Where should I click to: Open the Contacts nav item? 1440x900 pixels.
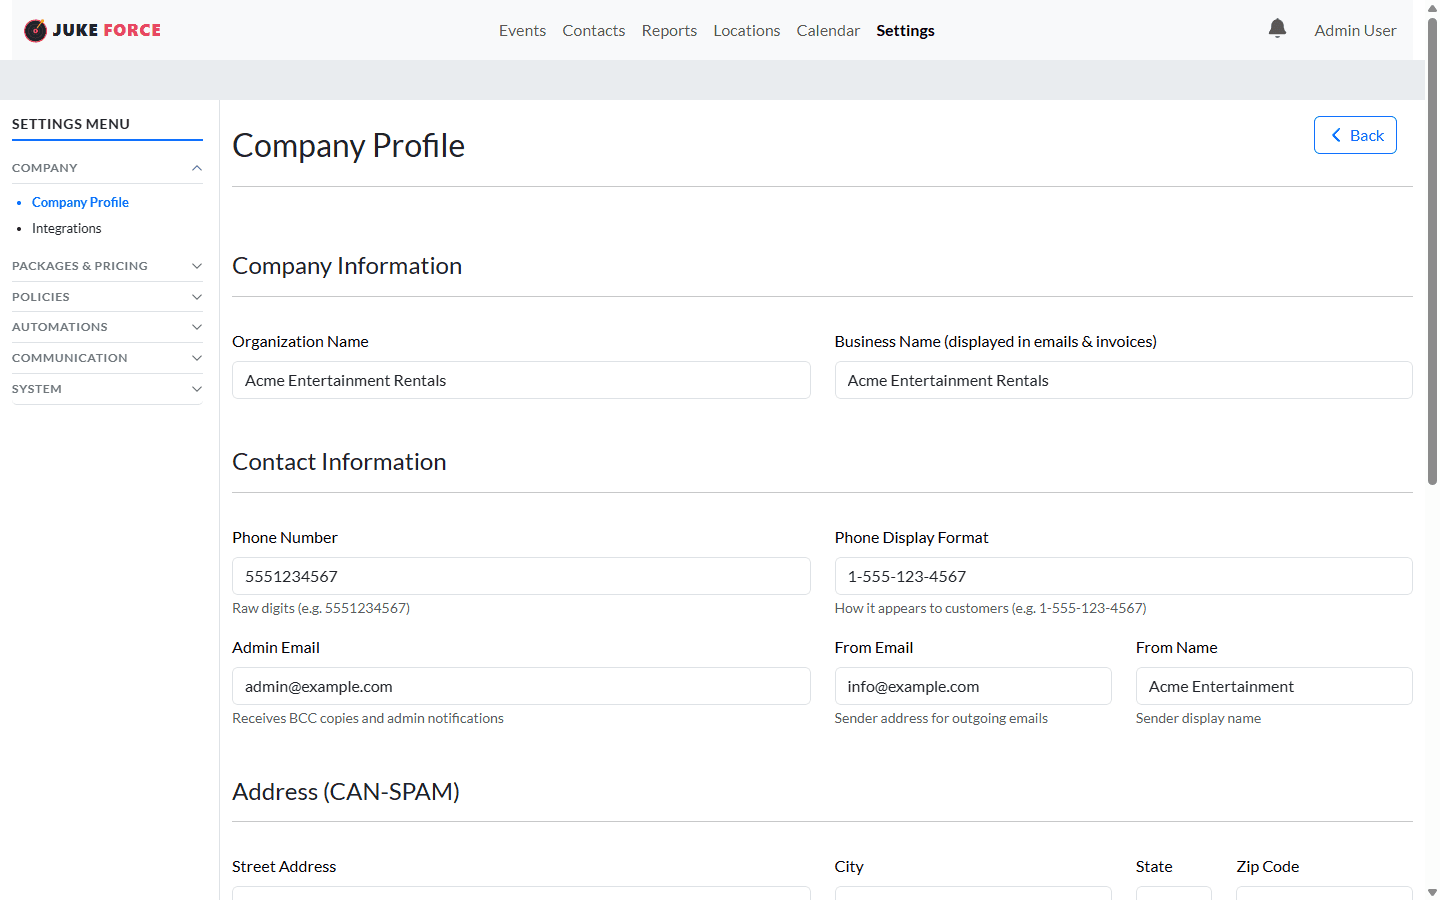(x=593, y=31)
